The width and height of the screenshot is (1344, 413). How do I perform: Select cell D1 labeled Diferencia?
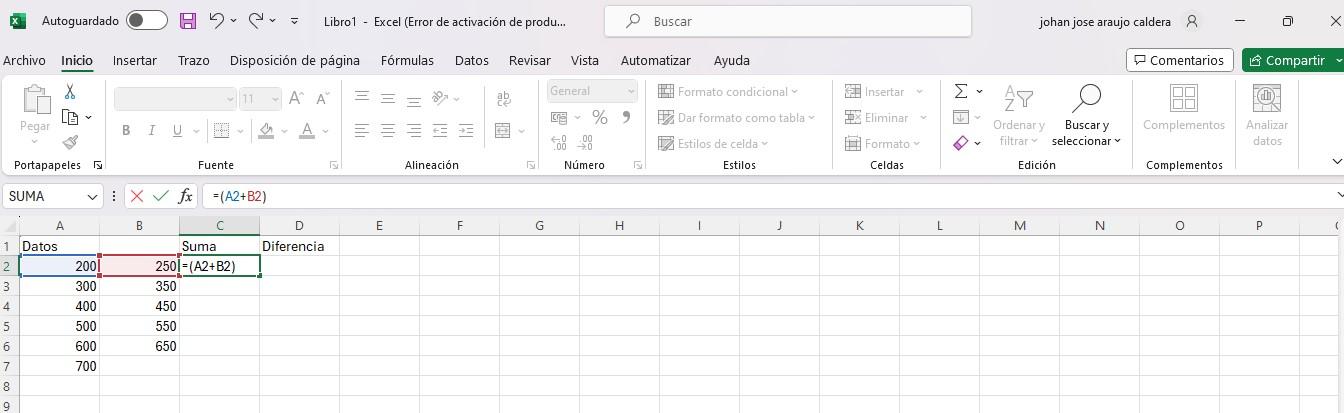tap(299, 246)
